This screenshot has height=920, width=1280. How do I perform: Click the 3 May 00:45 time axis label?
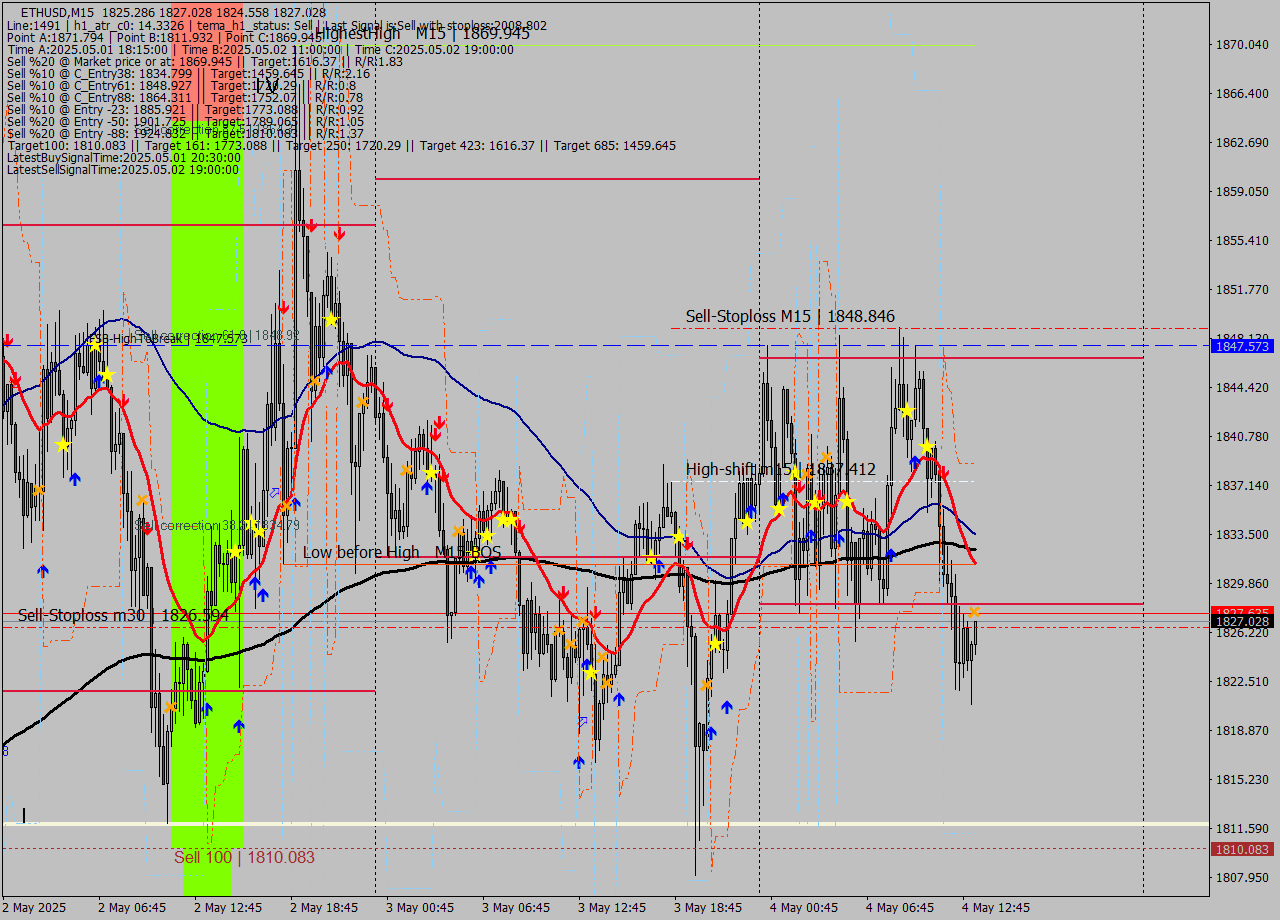(x=420, y=908)
